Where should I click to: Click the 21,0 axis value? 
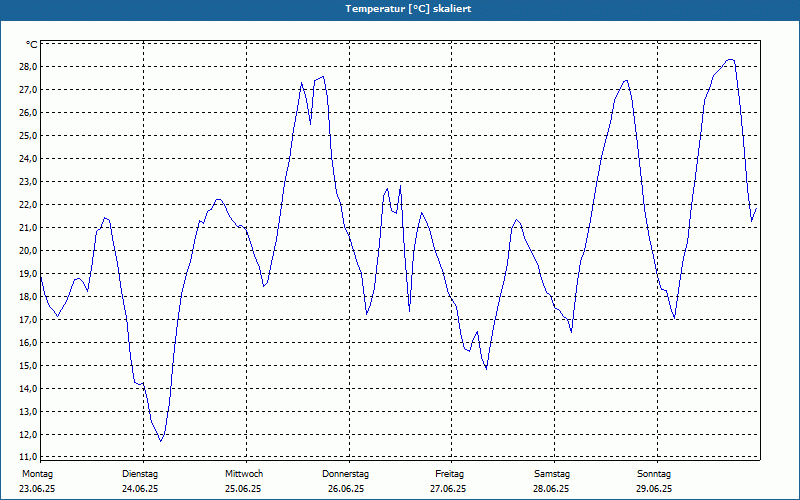[x=29, y=228]
